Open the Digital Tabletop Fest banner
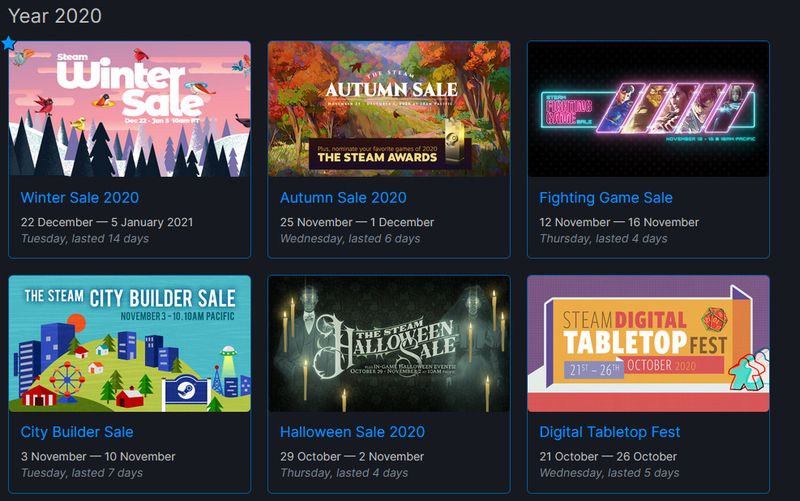The image size is (800, 501). [x=648, y=343]
